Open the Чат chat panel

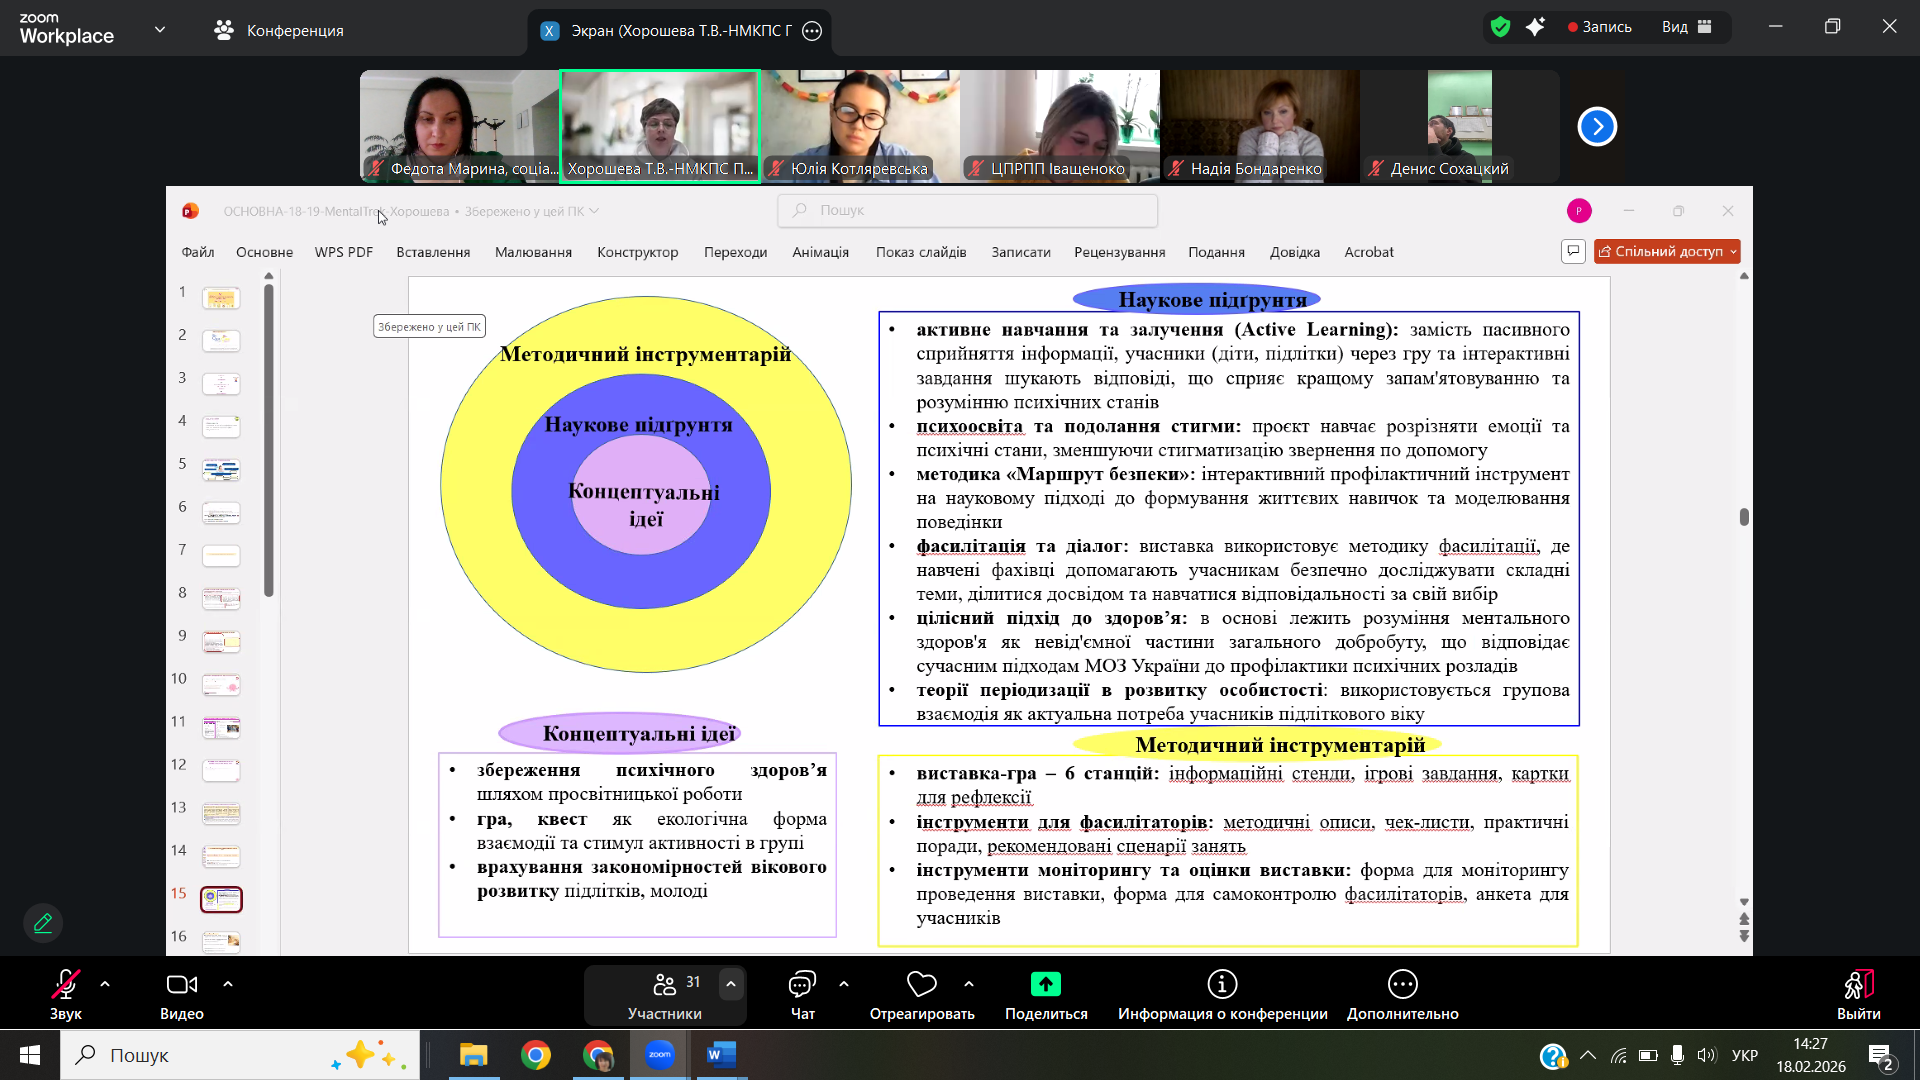pos(802,985)
